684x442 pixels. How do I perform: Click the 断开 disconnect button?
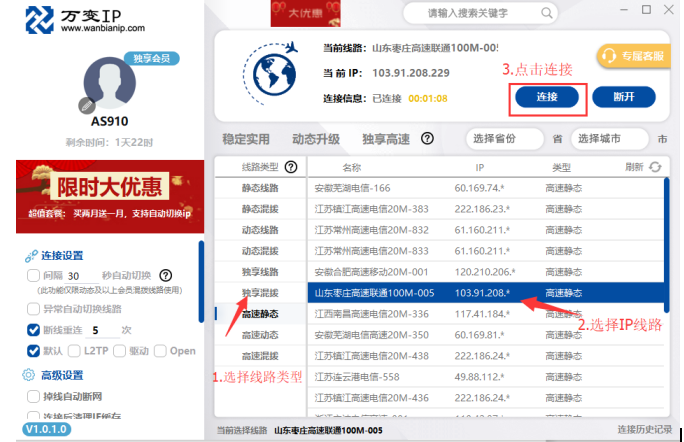(624, 97)
